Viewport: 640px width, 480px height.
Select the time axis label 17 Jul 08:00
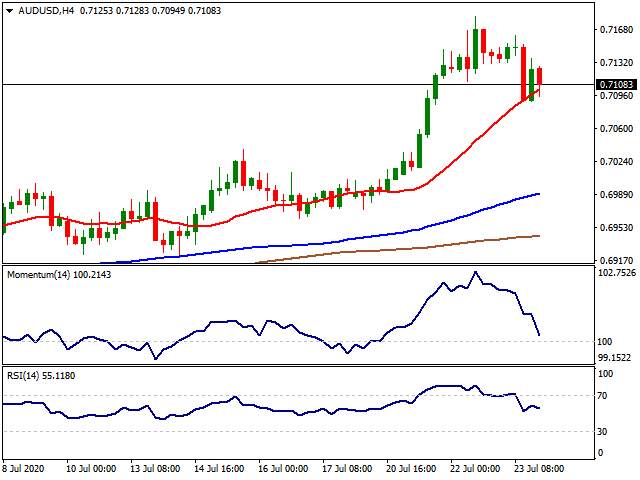pyautogui.click(x=347, y=468)
